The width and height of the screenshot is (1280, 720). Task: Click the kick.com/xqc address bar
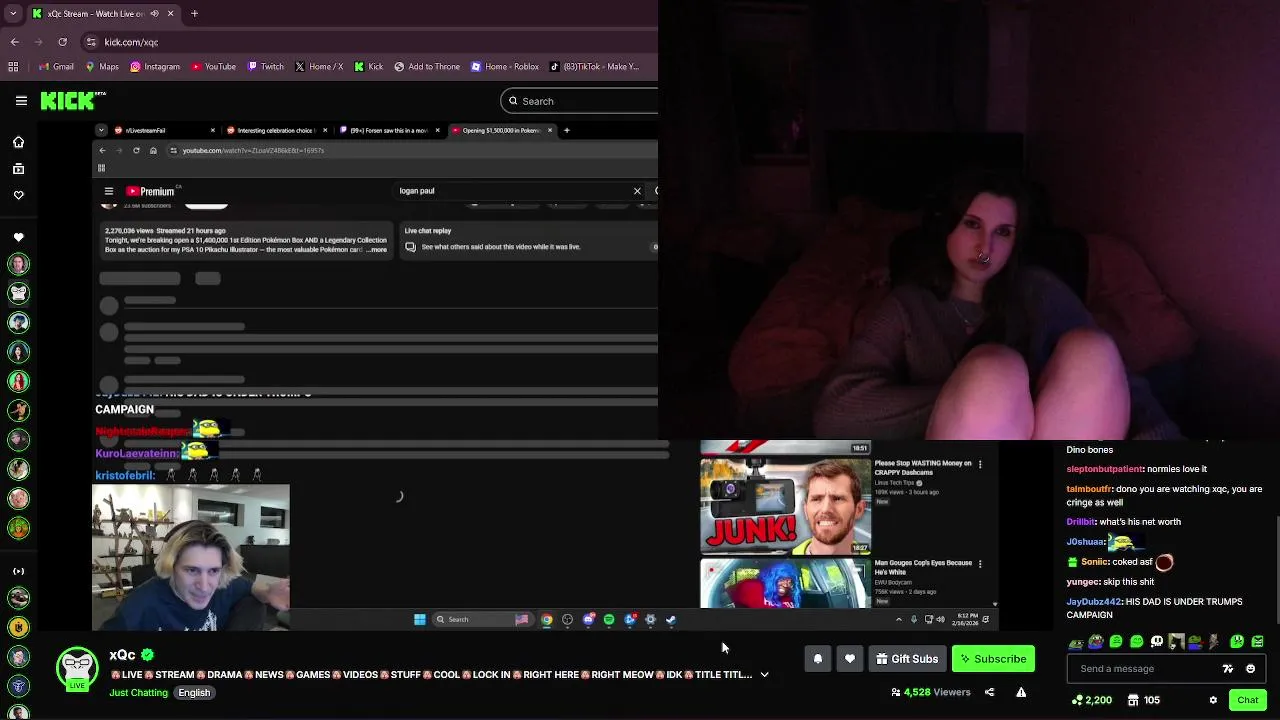click(370, 42)
